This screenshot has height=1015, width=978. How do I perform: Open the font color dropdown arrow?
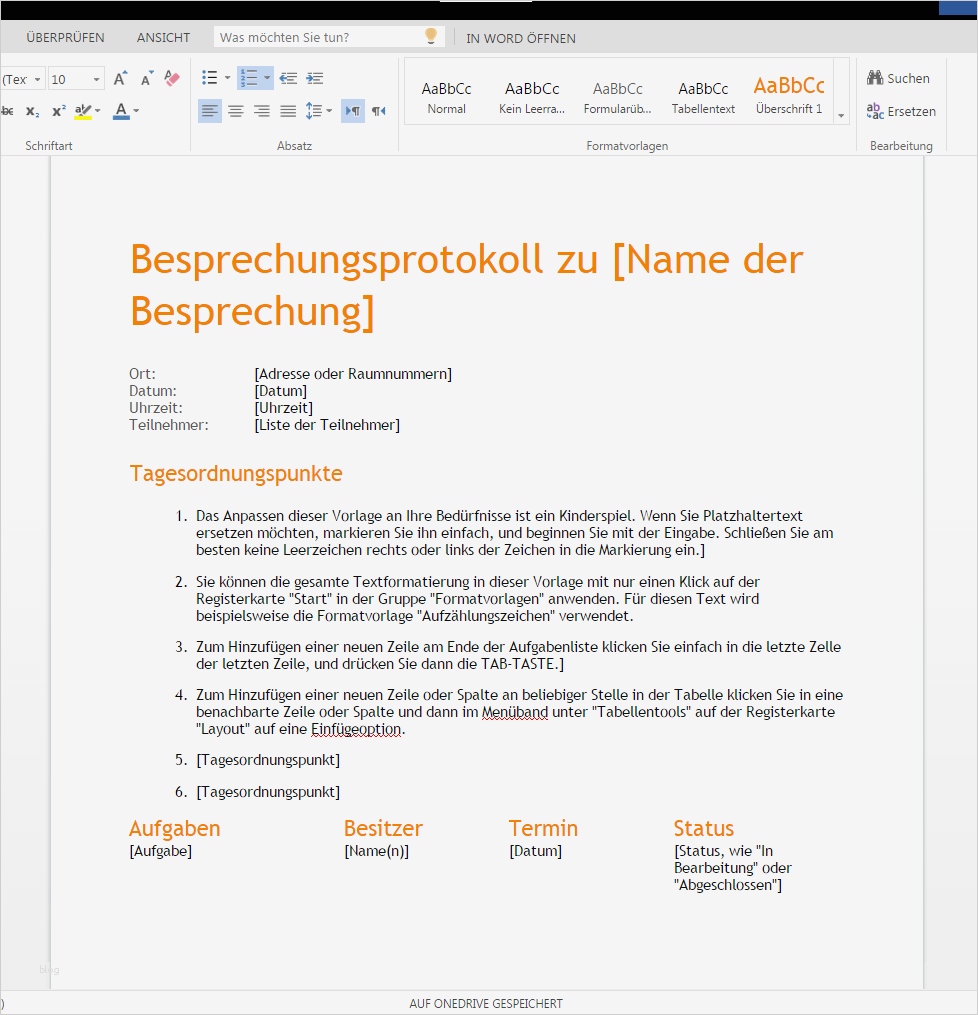pyautogui.click(x=134, y=110)
